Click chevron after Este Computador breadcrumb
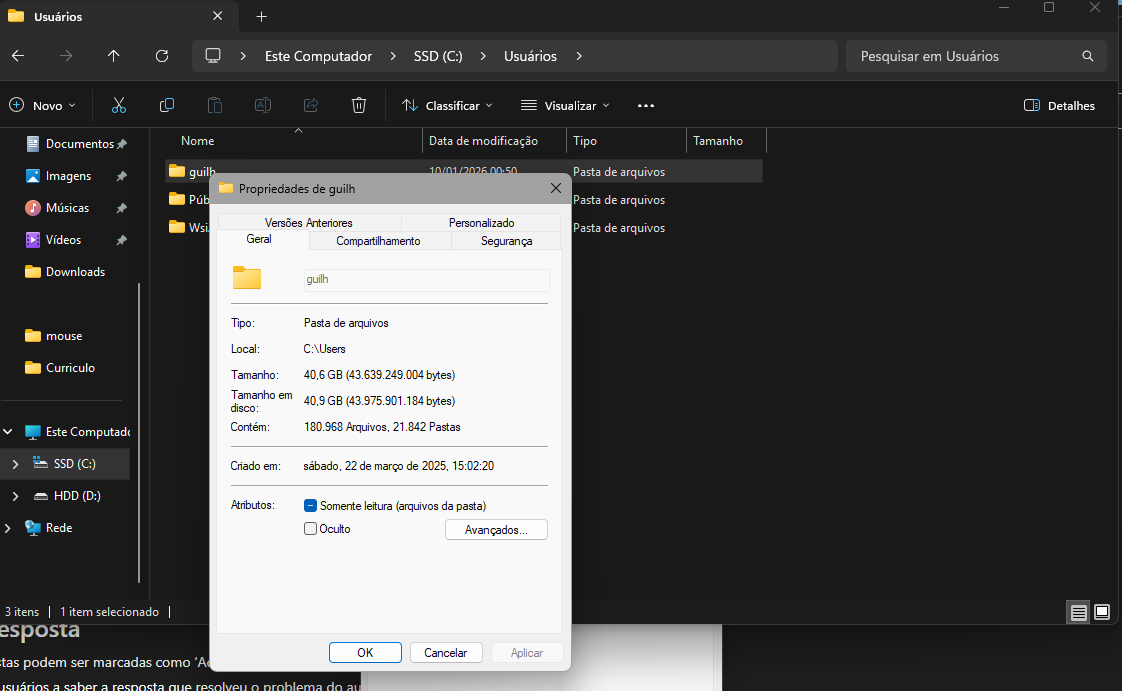Screen dimensions: 1122x691 click(x=393, y=56)
